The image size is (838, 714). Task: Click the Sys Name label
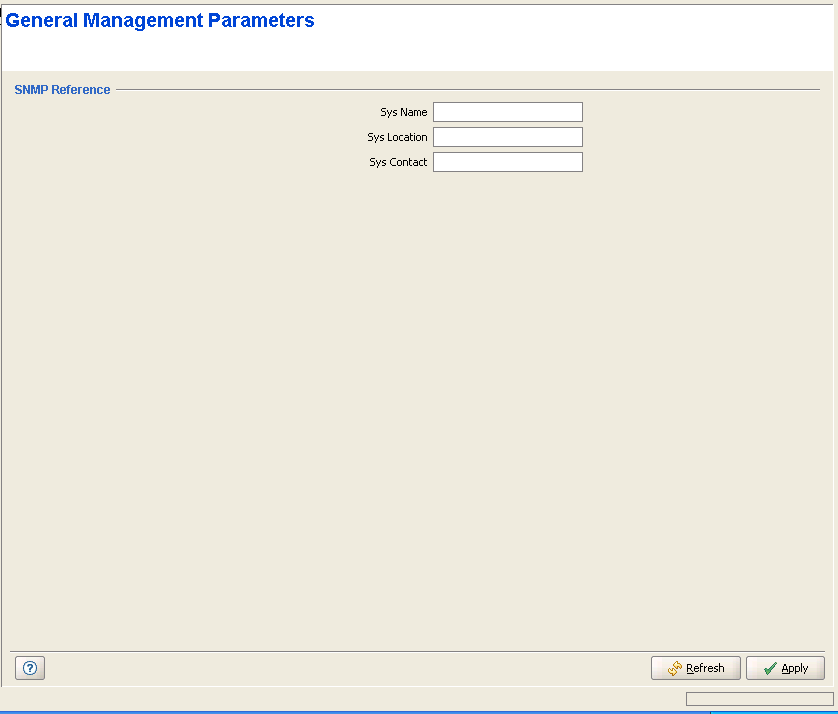[403, 113]
